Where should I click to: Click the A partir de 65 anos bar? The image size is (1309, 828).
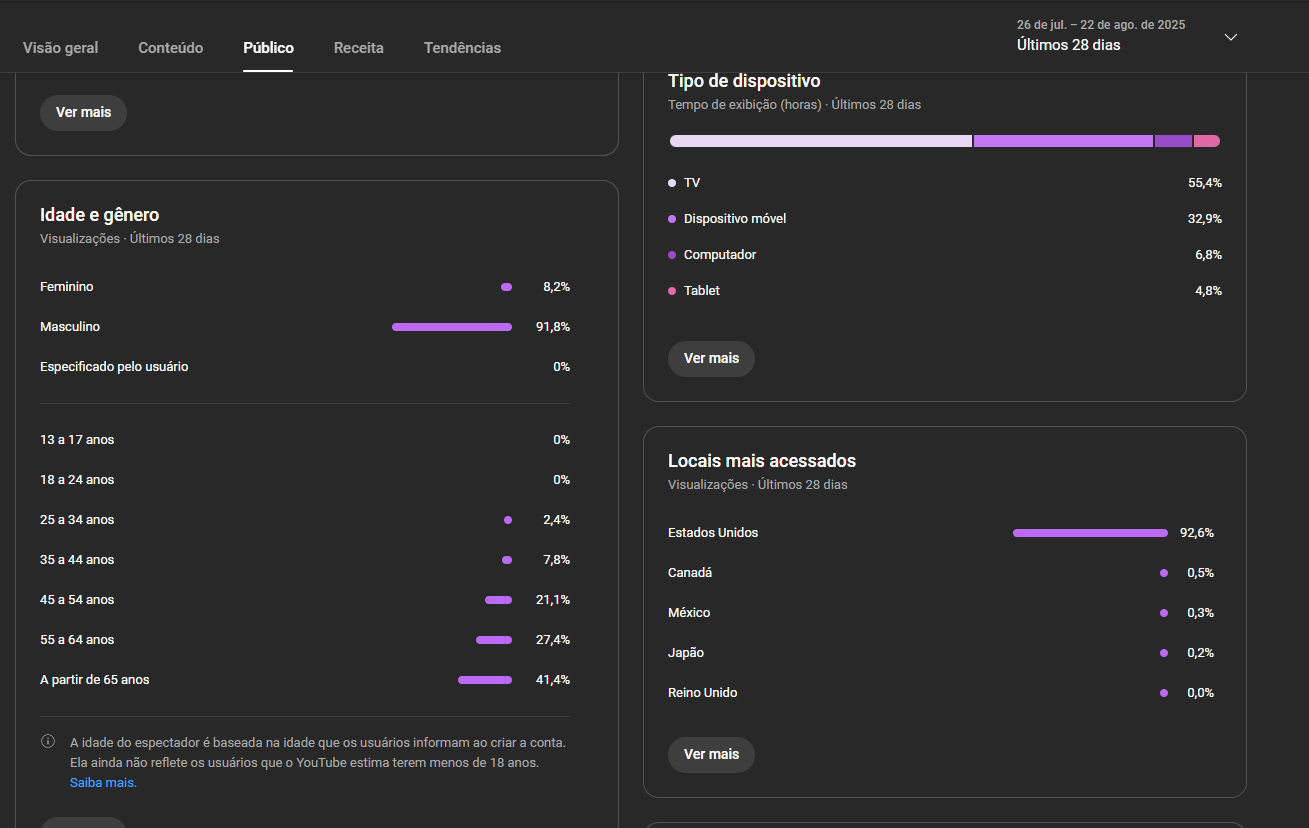(485, 680)
